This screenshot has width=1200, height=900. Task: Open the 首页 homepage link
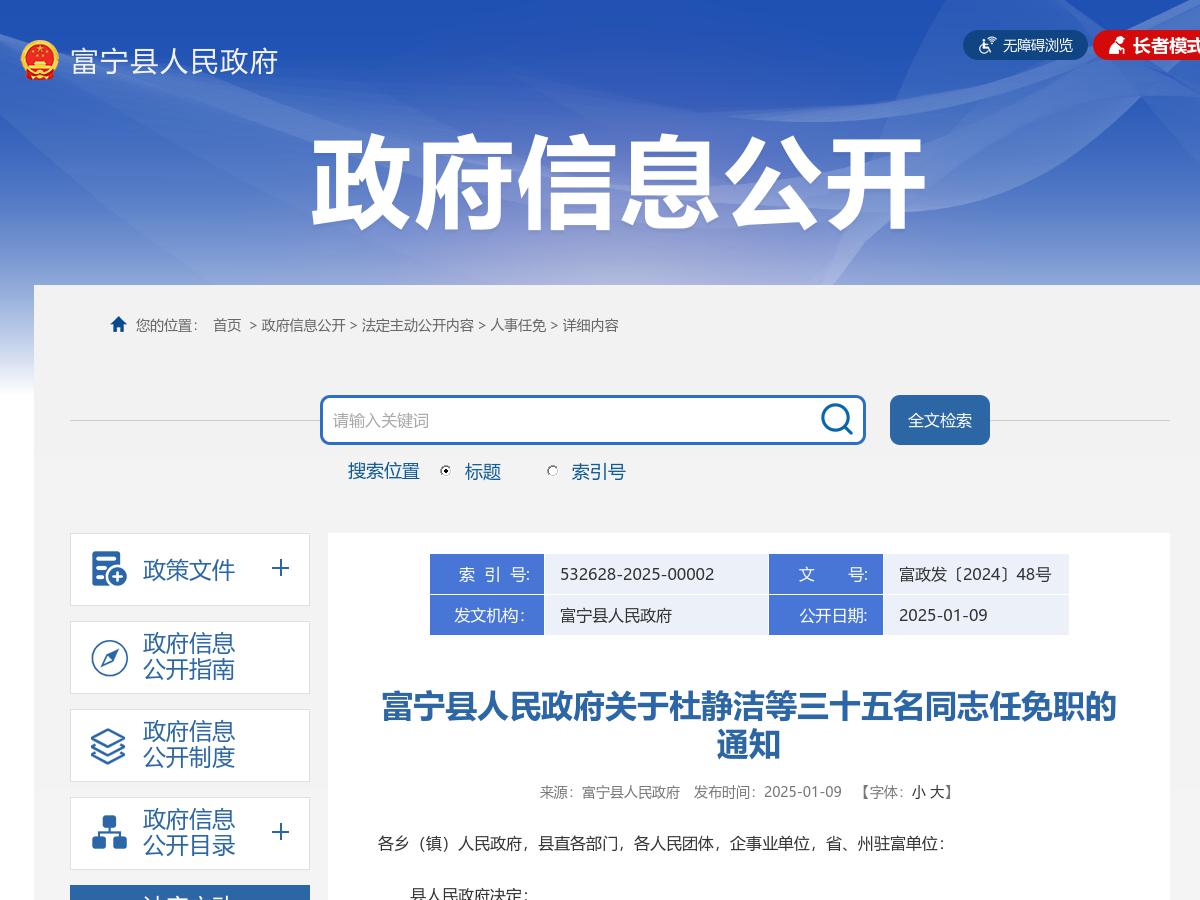[226, 325]
